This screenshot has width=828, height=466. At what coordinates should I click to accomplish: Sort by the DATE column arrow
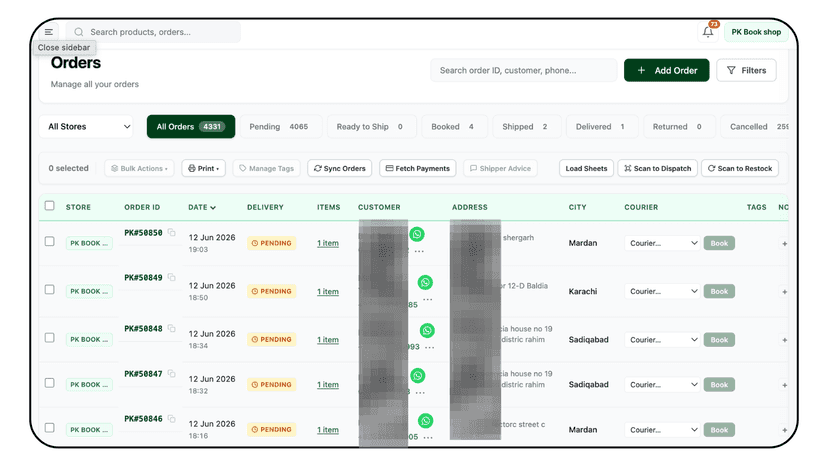pos(213,208)
